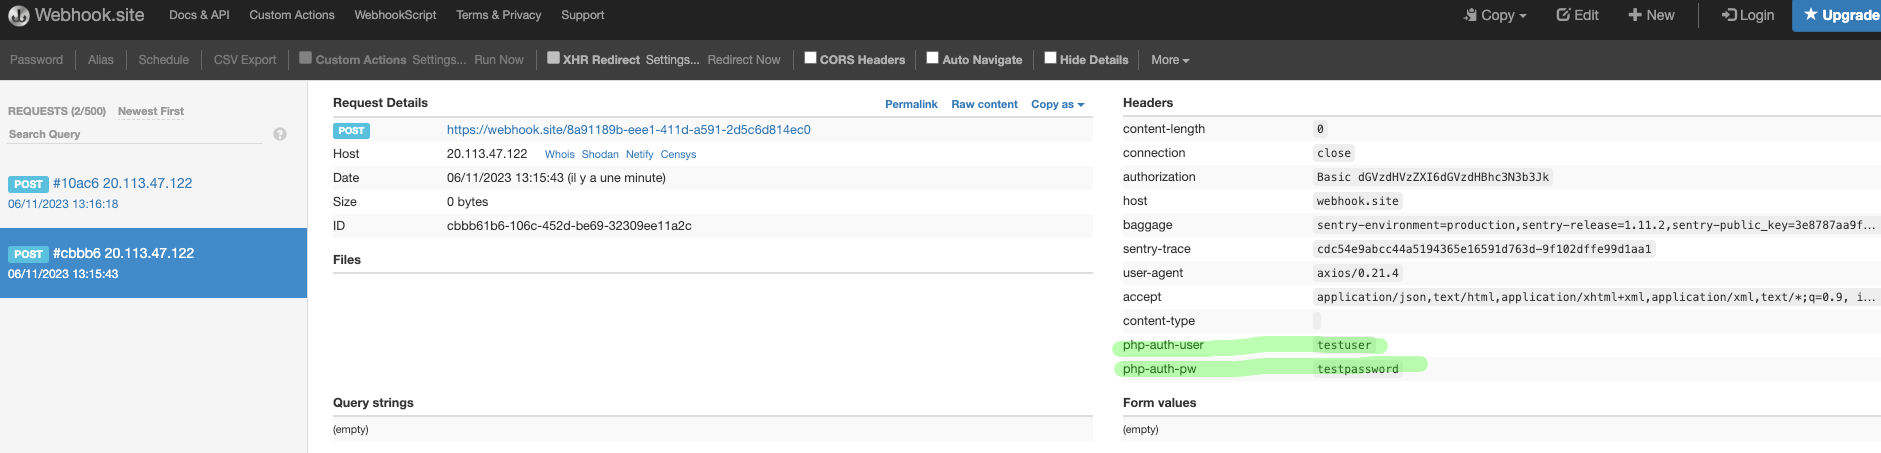This screenshot has width=1881, height=453.
Task: Expand the More dropdown menu
Action: point(1170,60)
